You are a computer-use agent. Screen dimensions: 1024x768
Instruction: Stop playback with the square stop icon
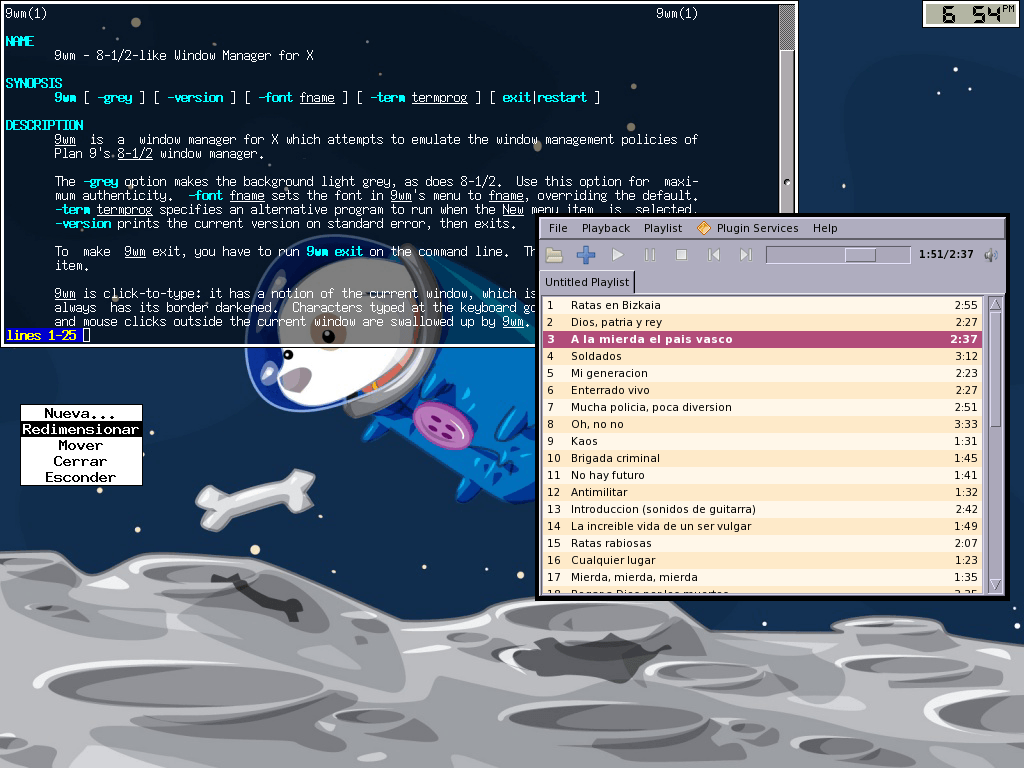click(x=682, y=256)
